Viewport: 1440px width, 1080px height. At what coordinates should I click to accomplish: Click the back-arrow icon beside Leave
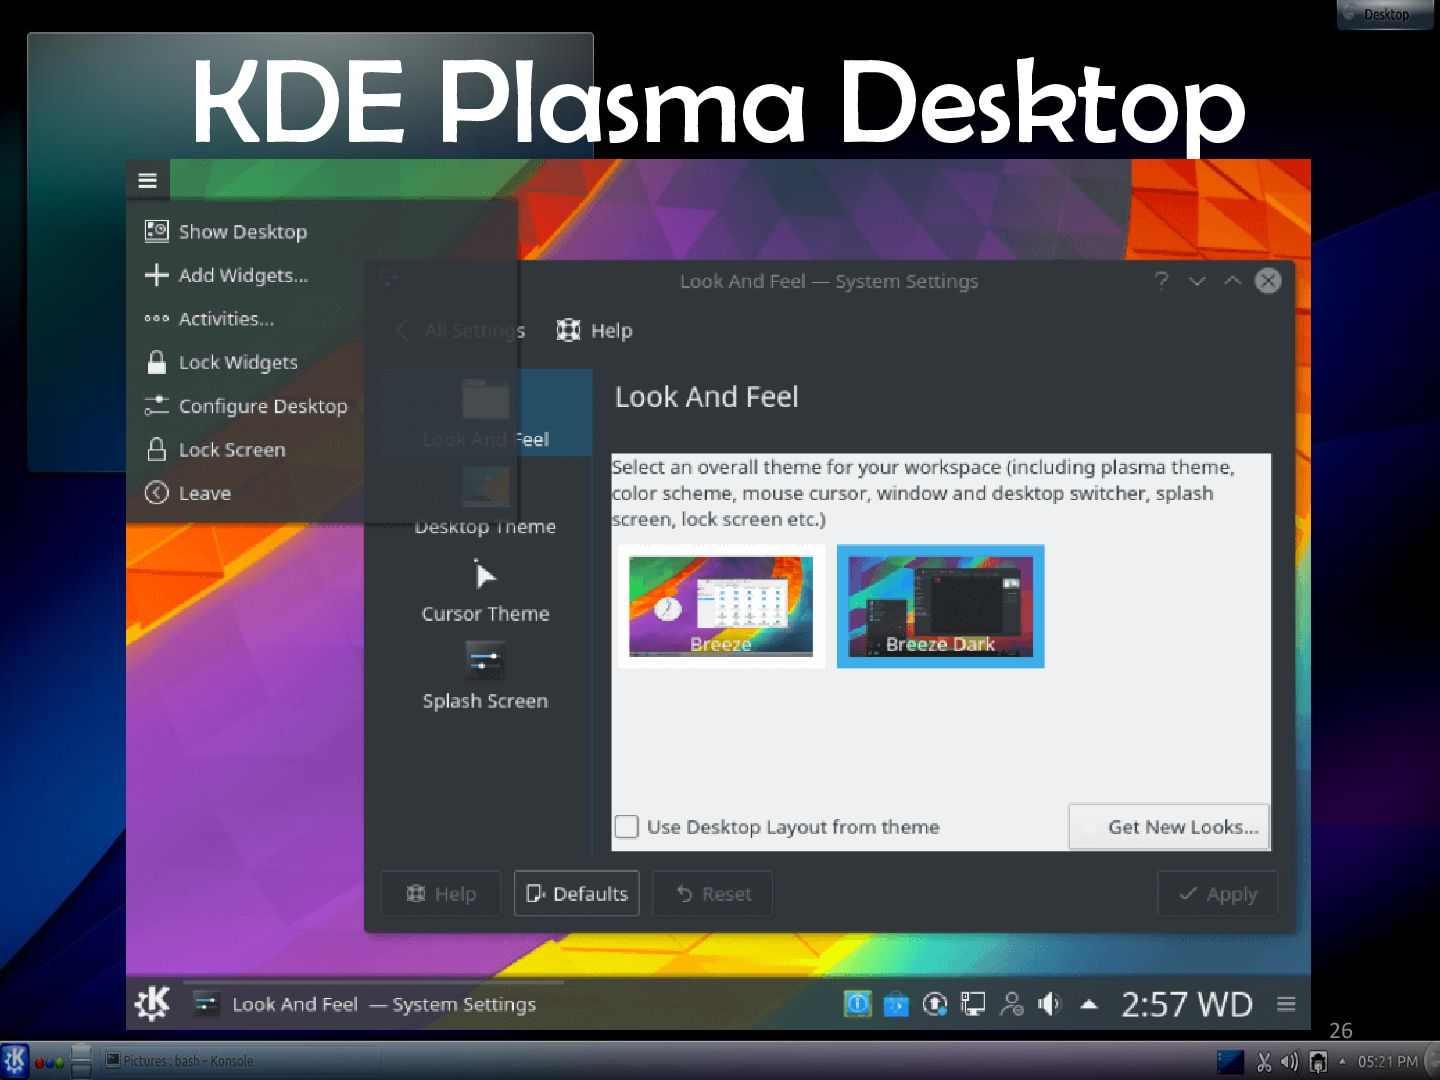pyautogui.click(x=157, y=493)
